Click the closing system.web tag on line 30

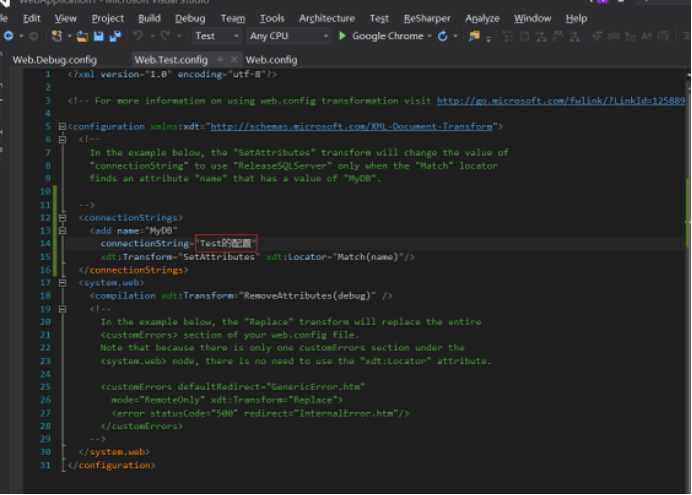click(x=114, y=452)
